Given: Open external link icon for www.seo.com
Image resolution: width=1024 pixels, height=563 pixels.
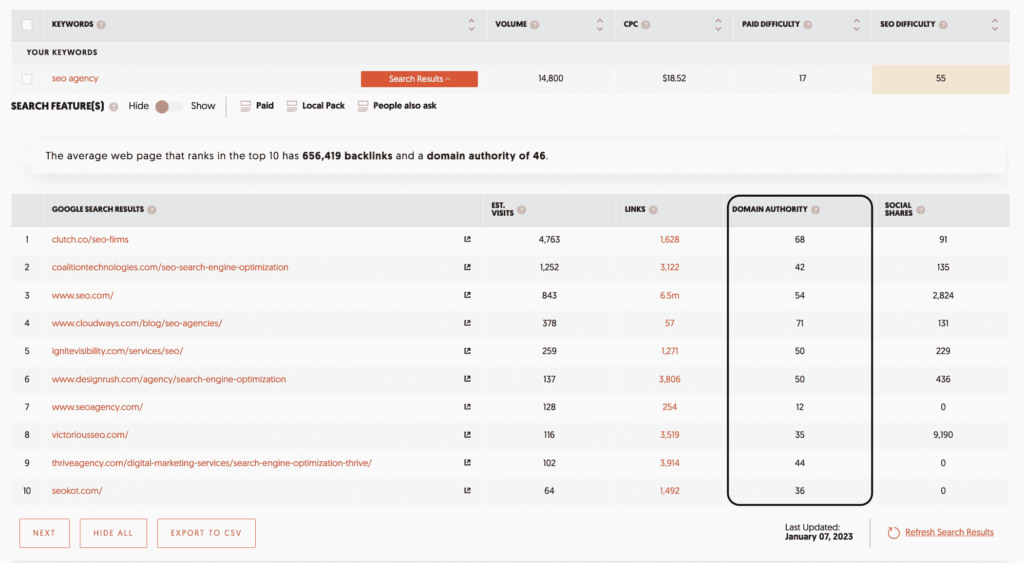Looking at the screenshot, I should click(x=467, y=295).
